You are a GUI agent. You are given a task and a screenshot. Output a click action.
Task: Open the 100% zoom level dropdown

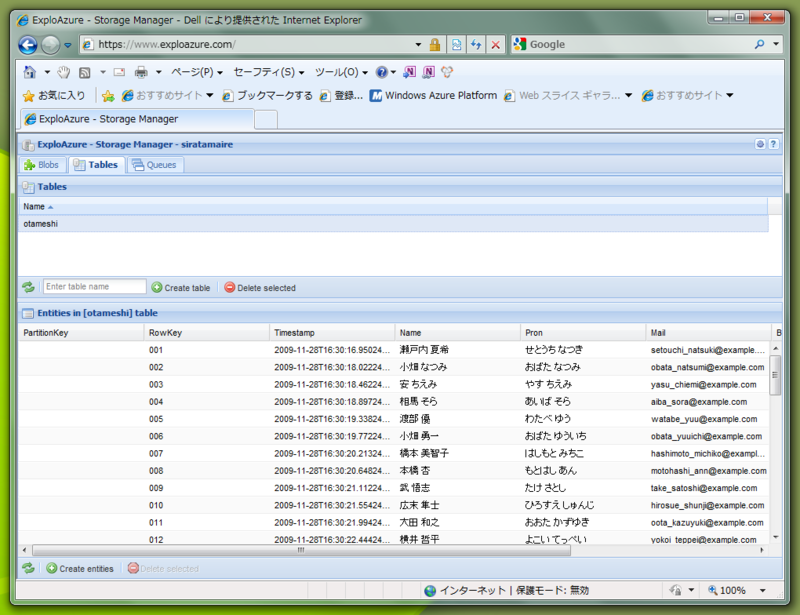click(763, 591)
